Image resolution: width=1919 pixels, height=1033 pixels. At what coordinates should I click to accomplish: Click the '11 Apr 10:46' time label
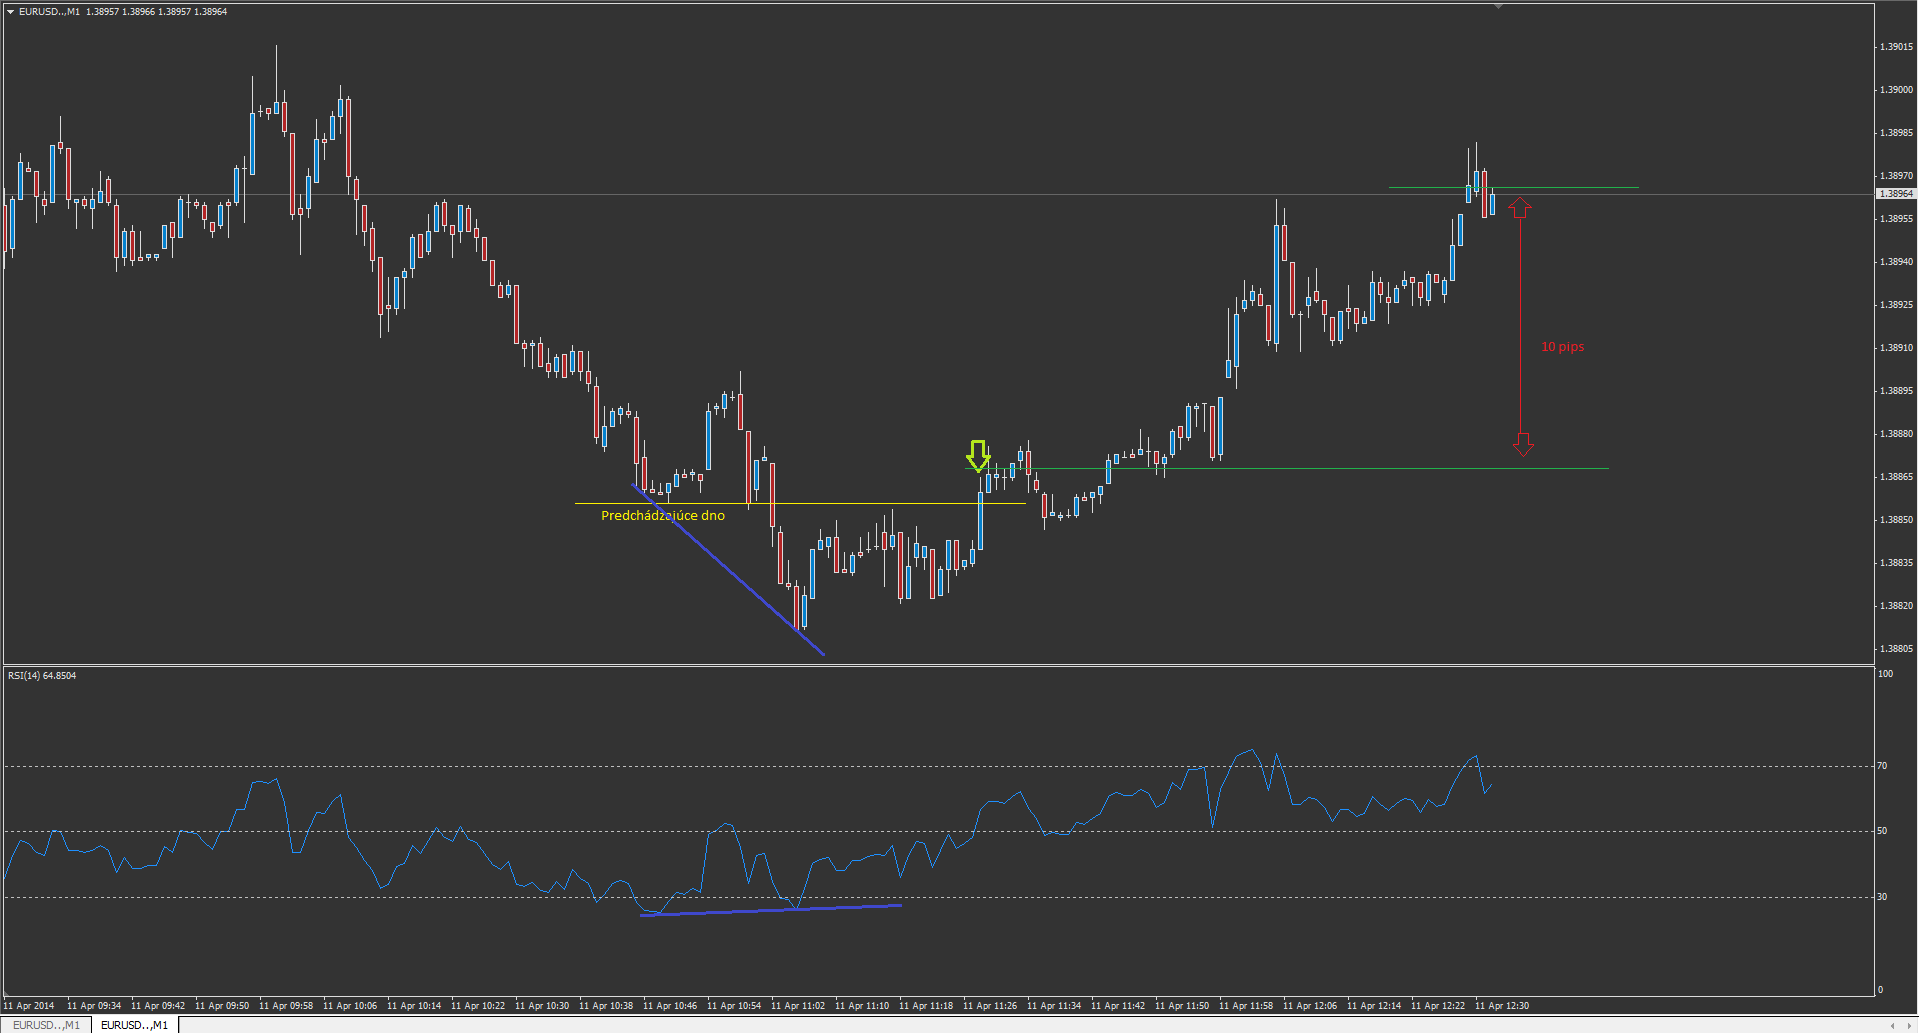(670, 1006)
